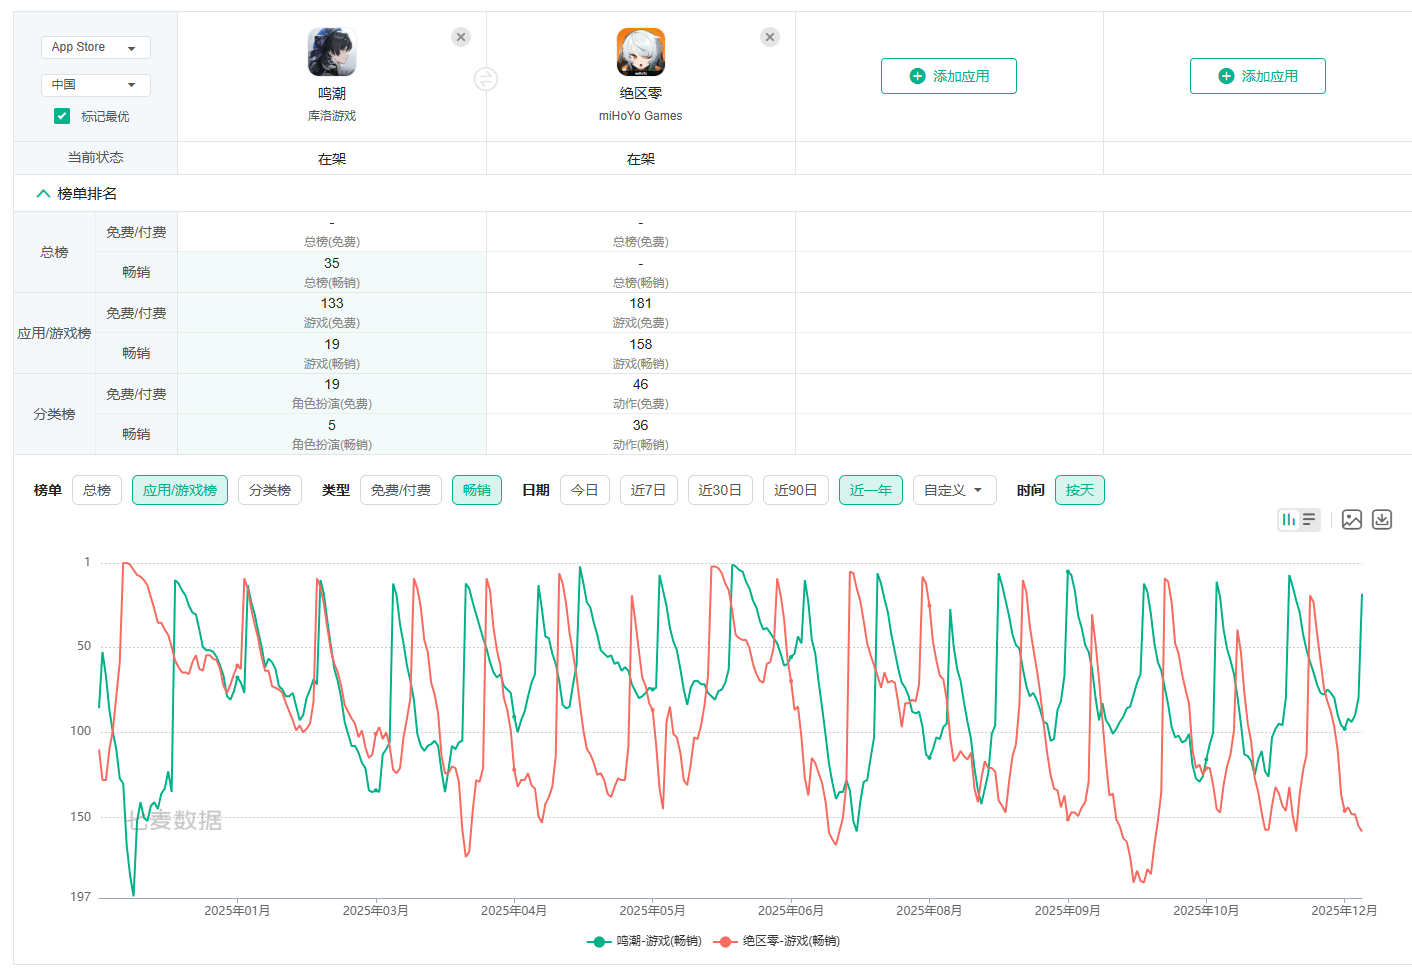Image resolution: width=1412 pixels, height=975 pixels.
Task: Open the App Store platform dropdown
Action: [x=95, y=47]
